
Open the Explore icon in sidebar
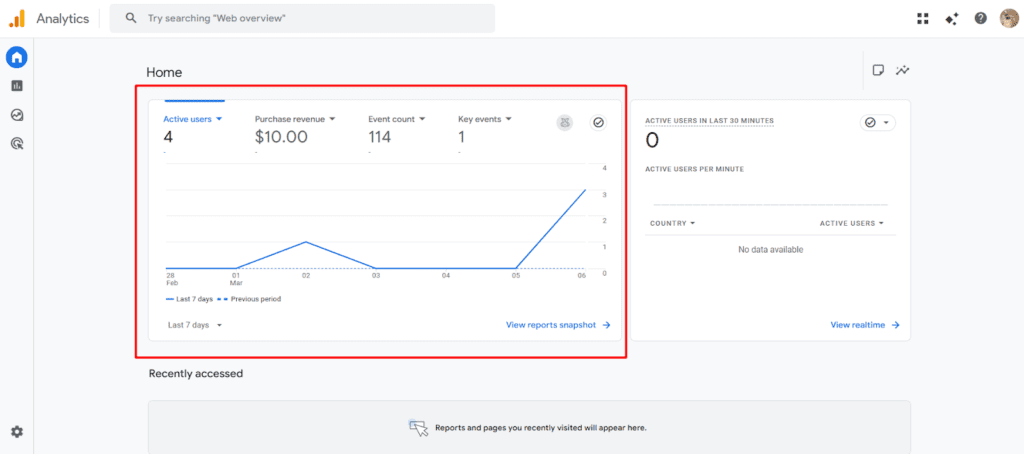(x=17, y=115)
